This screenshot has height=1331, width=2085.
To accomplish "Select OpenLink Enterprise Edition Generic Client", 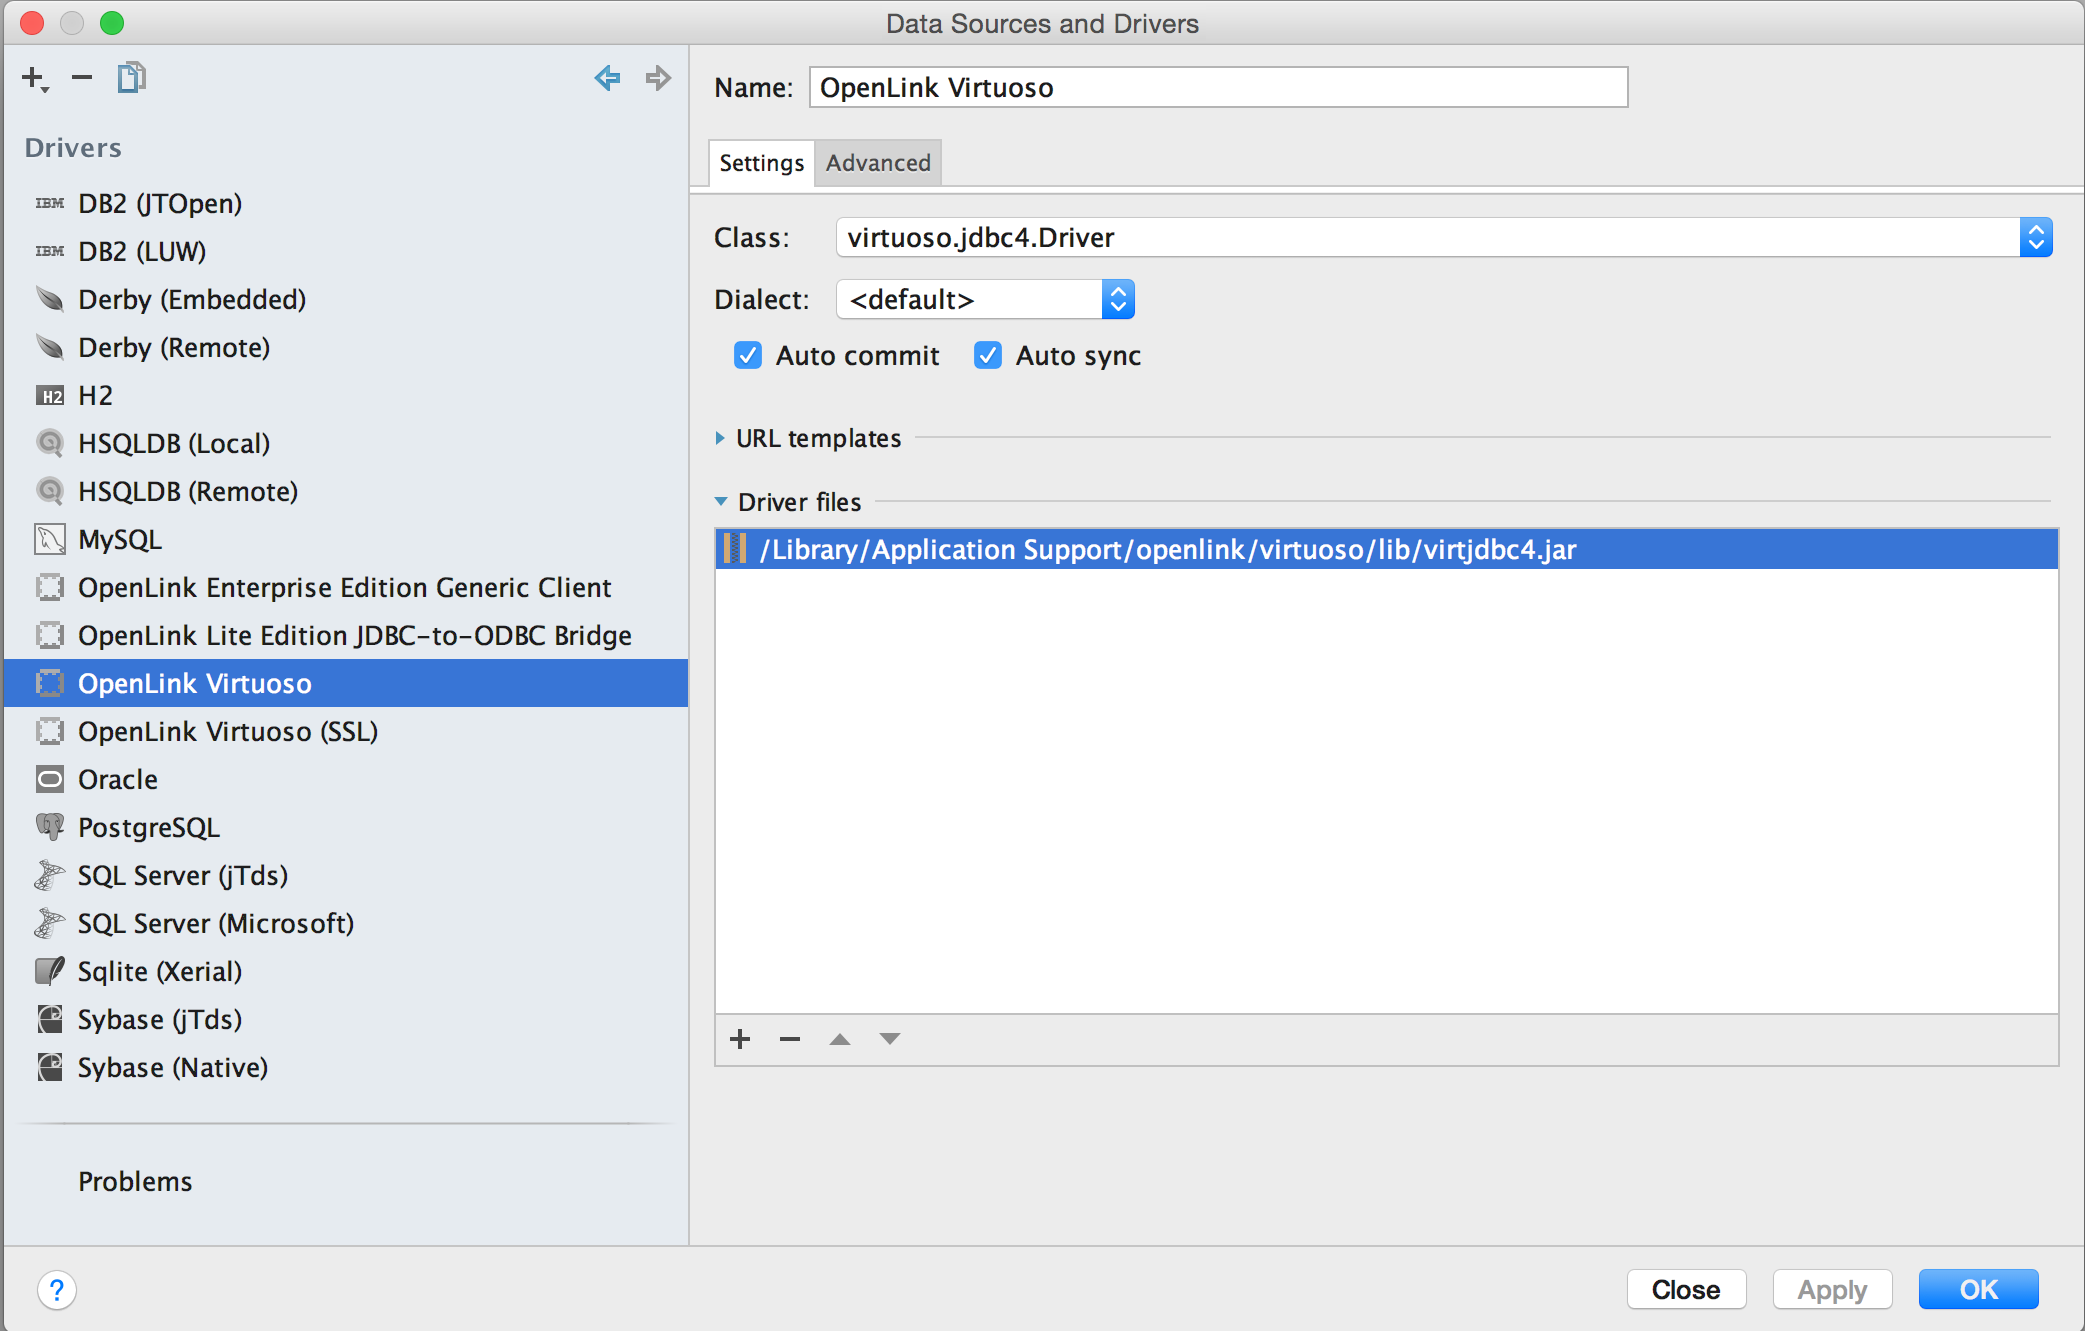I will coord(346,587).
